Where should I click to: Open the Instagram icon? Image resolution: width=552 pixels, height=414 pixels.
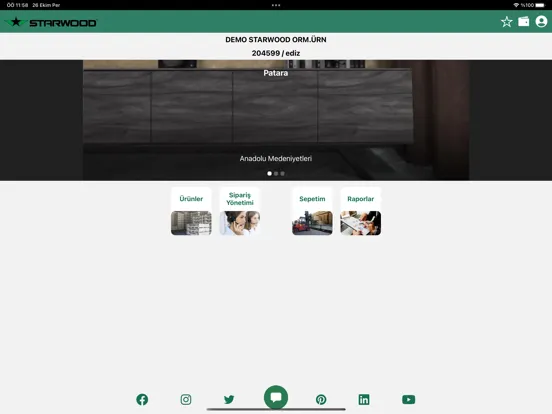coord(186,399)
